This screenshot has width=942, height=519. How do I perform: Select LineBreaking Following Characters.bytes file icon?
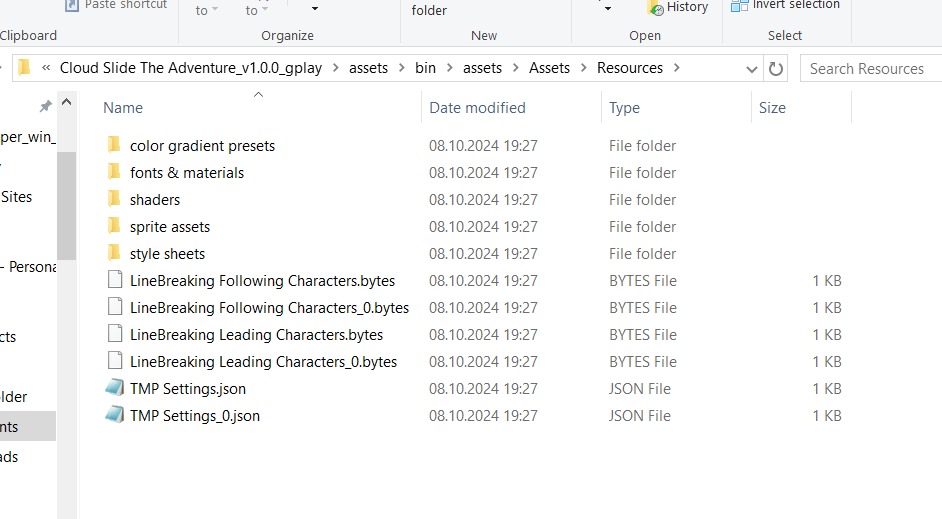(115, 280)
